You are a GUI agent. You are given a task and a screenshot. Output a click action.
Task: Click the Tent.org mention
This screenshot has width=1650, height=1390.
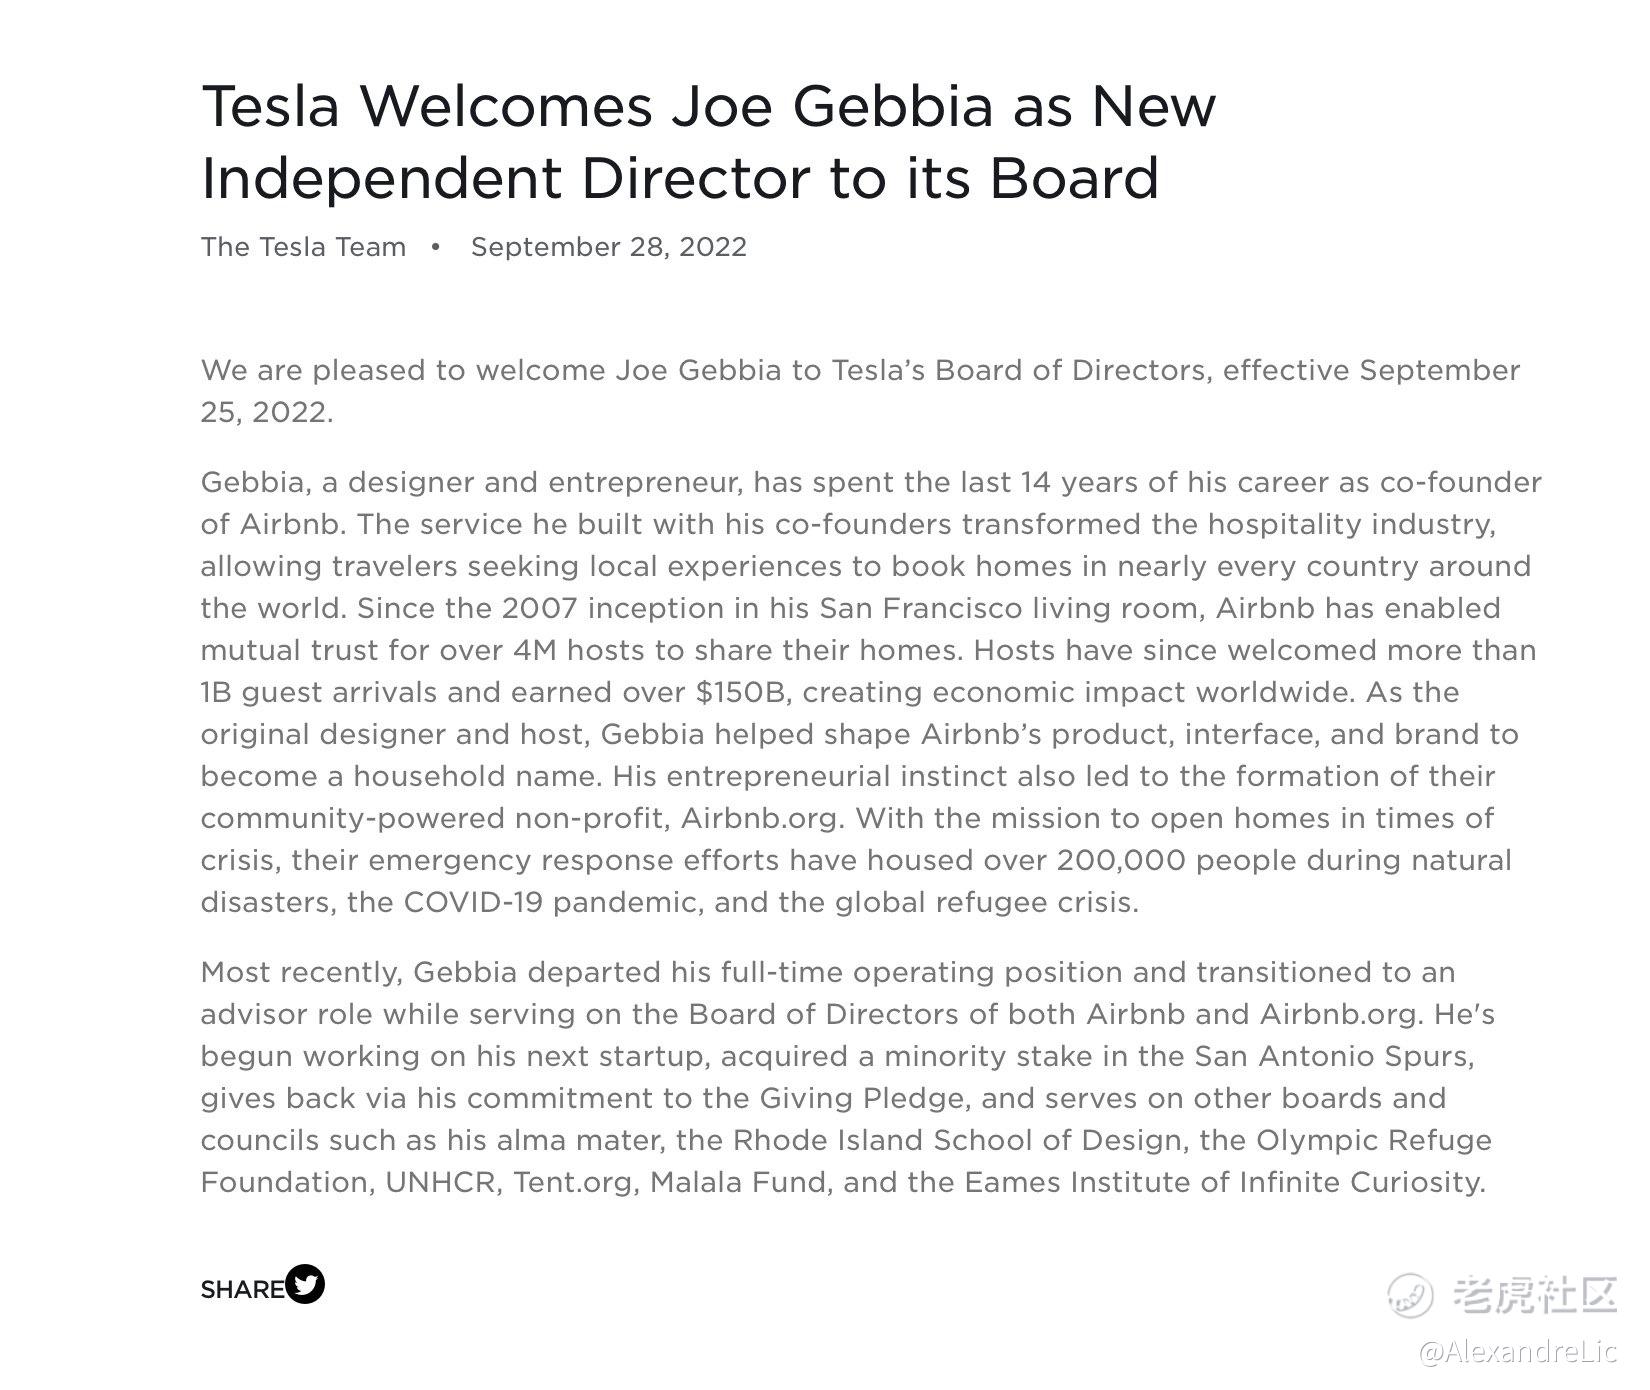tap(575, 1183)
